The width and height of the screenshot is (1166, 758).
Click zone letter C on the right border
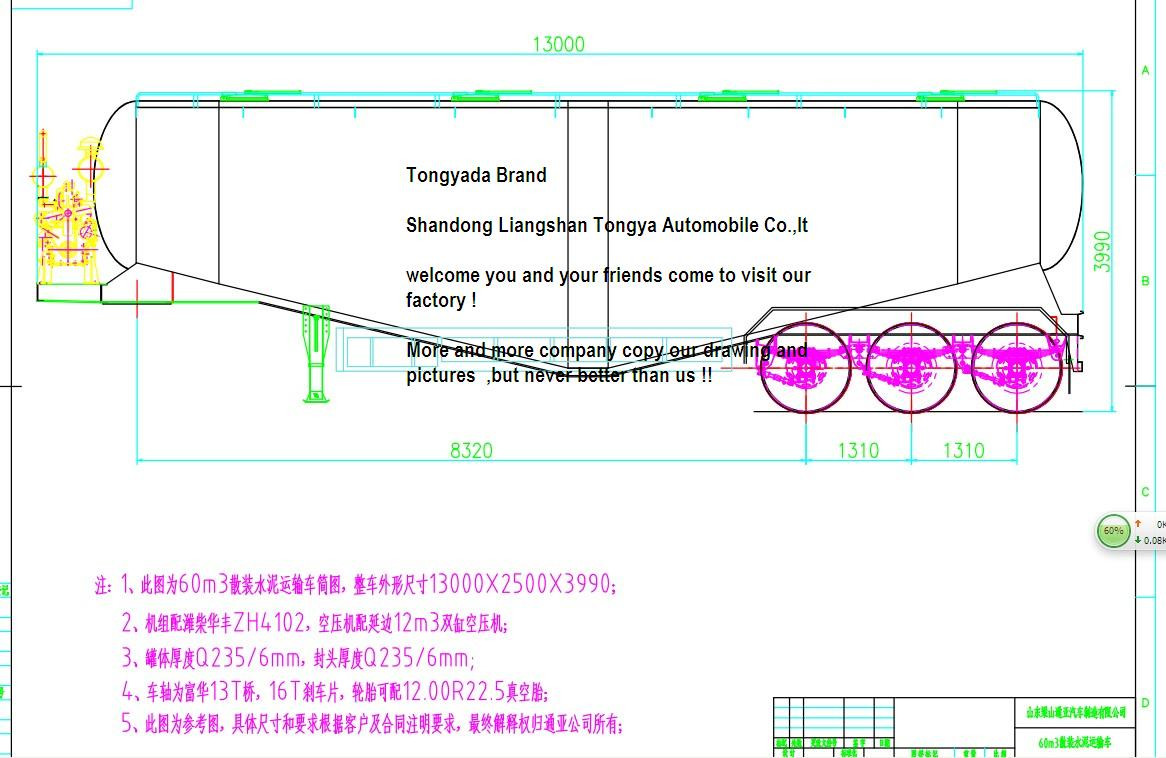click(x=1145, y=492)
